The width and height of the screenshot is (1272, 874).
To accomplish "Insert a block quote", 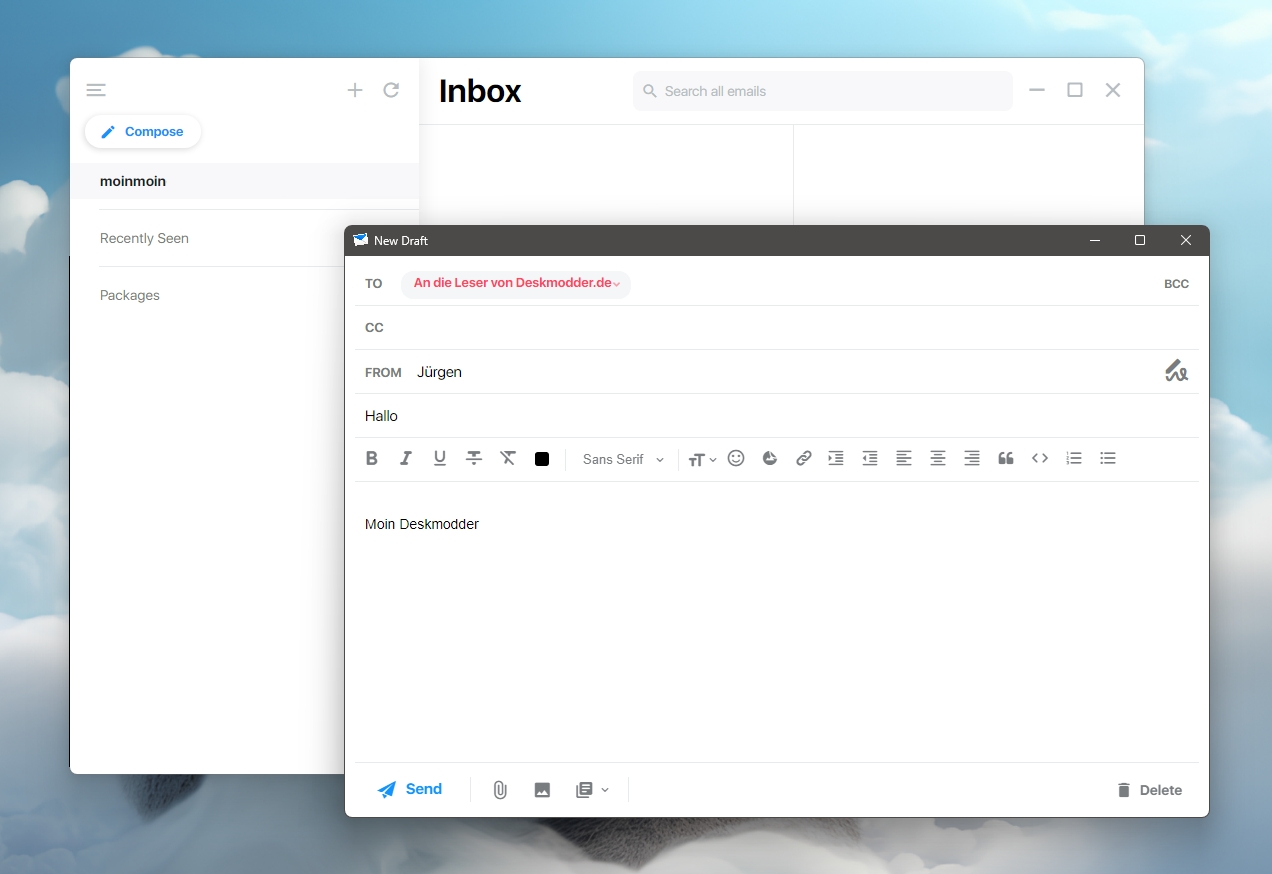I will [x=1006, y=458].
